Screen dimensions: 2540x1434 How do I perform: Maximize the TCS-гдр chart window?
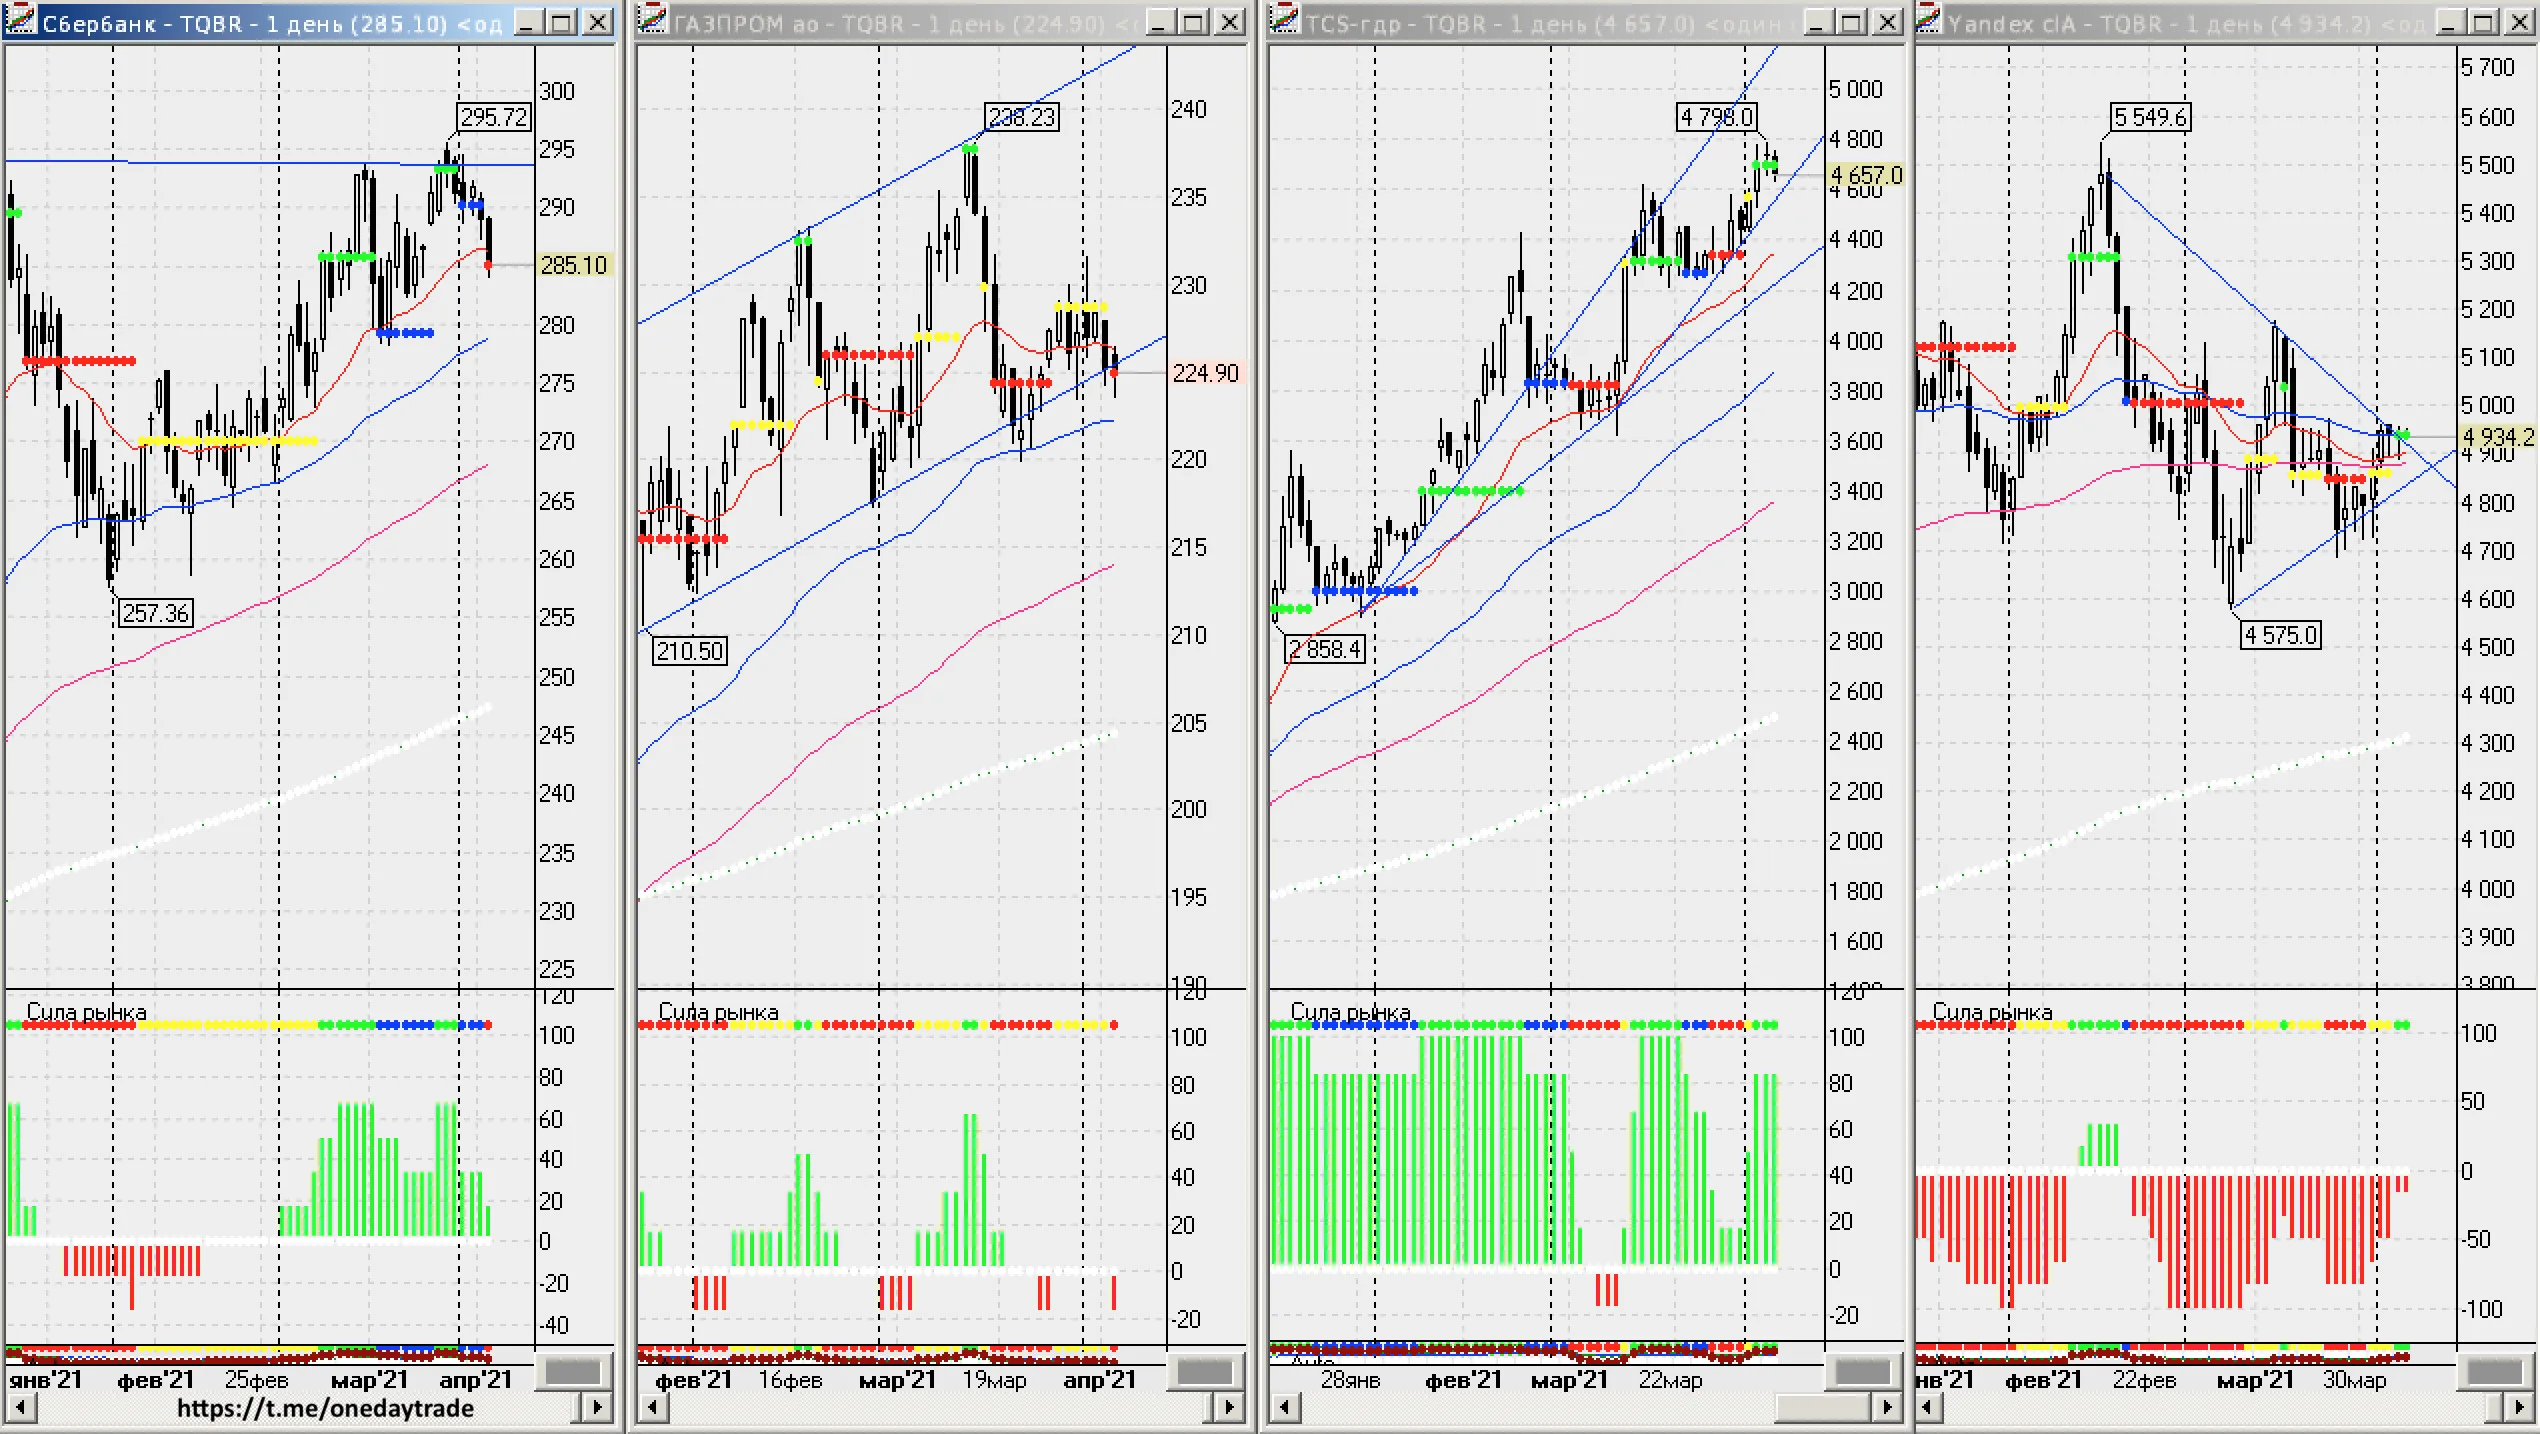click(x=1851, y=22)
